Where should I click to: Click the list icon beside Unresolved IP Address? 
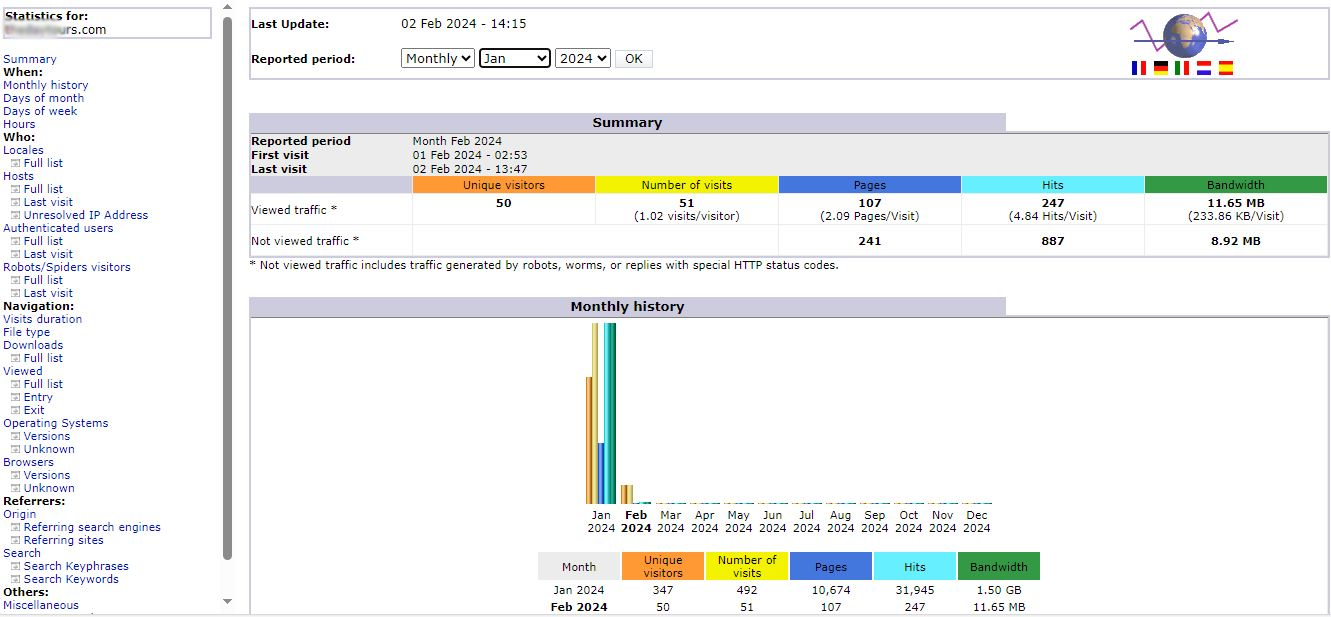coord(15,215)
